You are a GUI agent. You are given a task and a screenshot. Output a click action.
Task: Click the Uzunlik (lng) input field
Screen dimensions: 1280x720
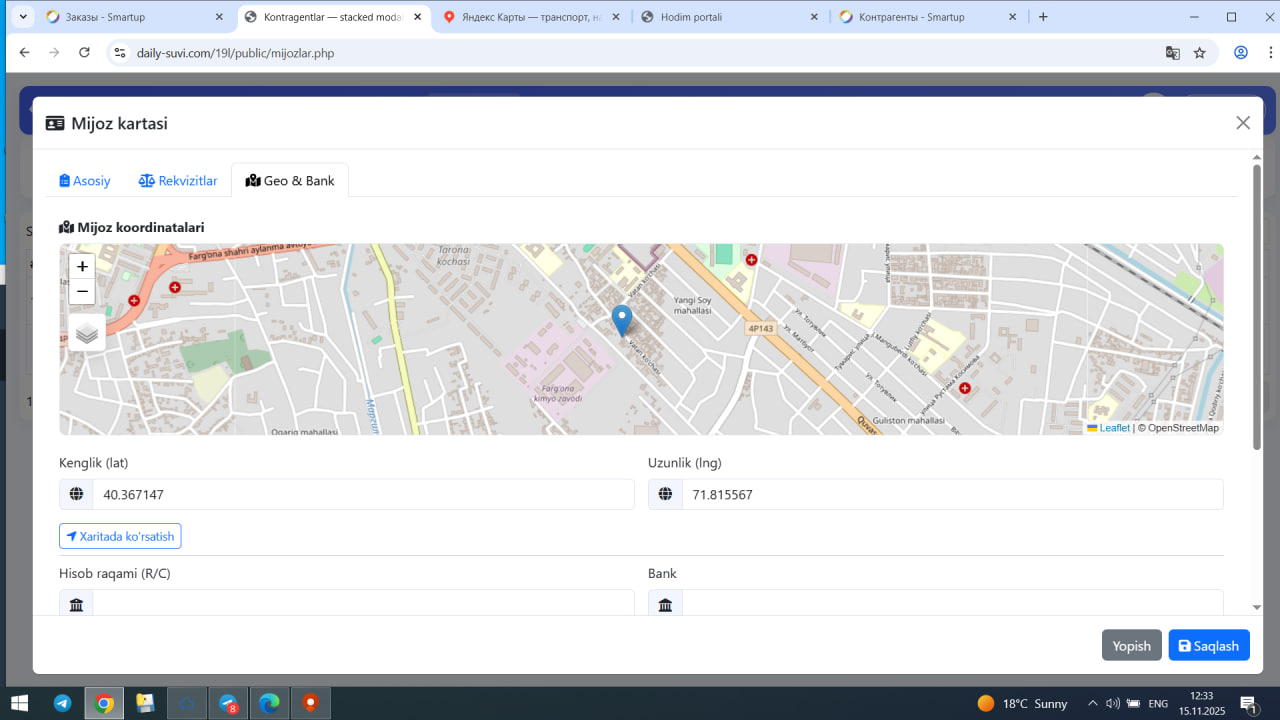pos(951,495)
